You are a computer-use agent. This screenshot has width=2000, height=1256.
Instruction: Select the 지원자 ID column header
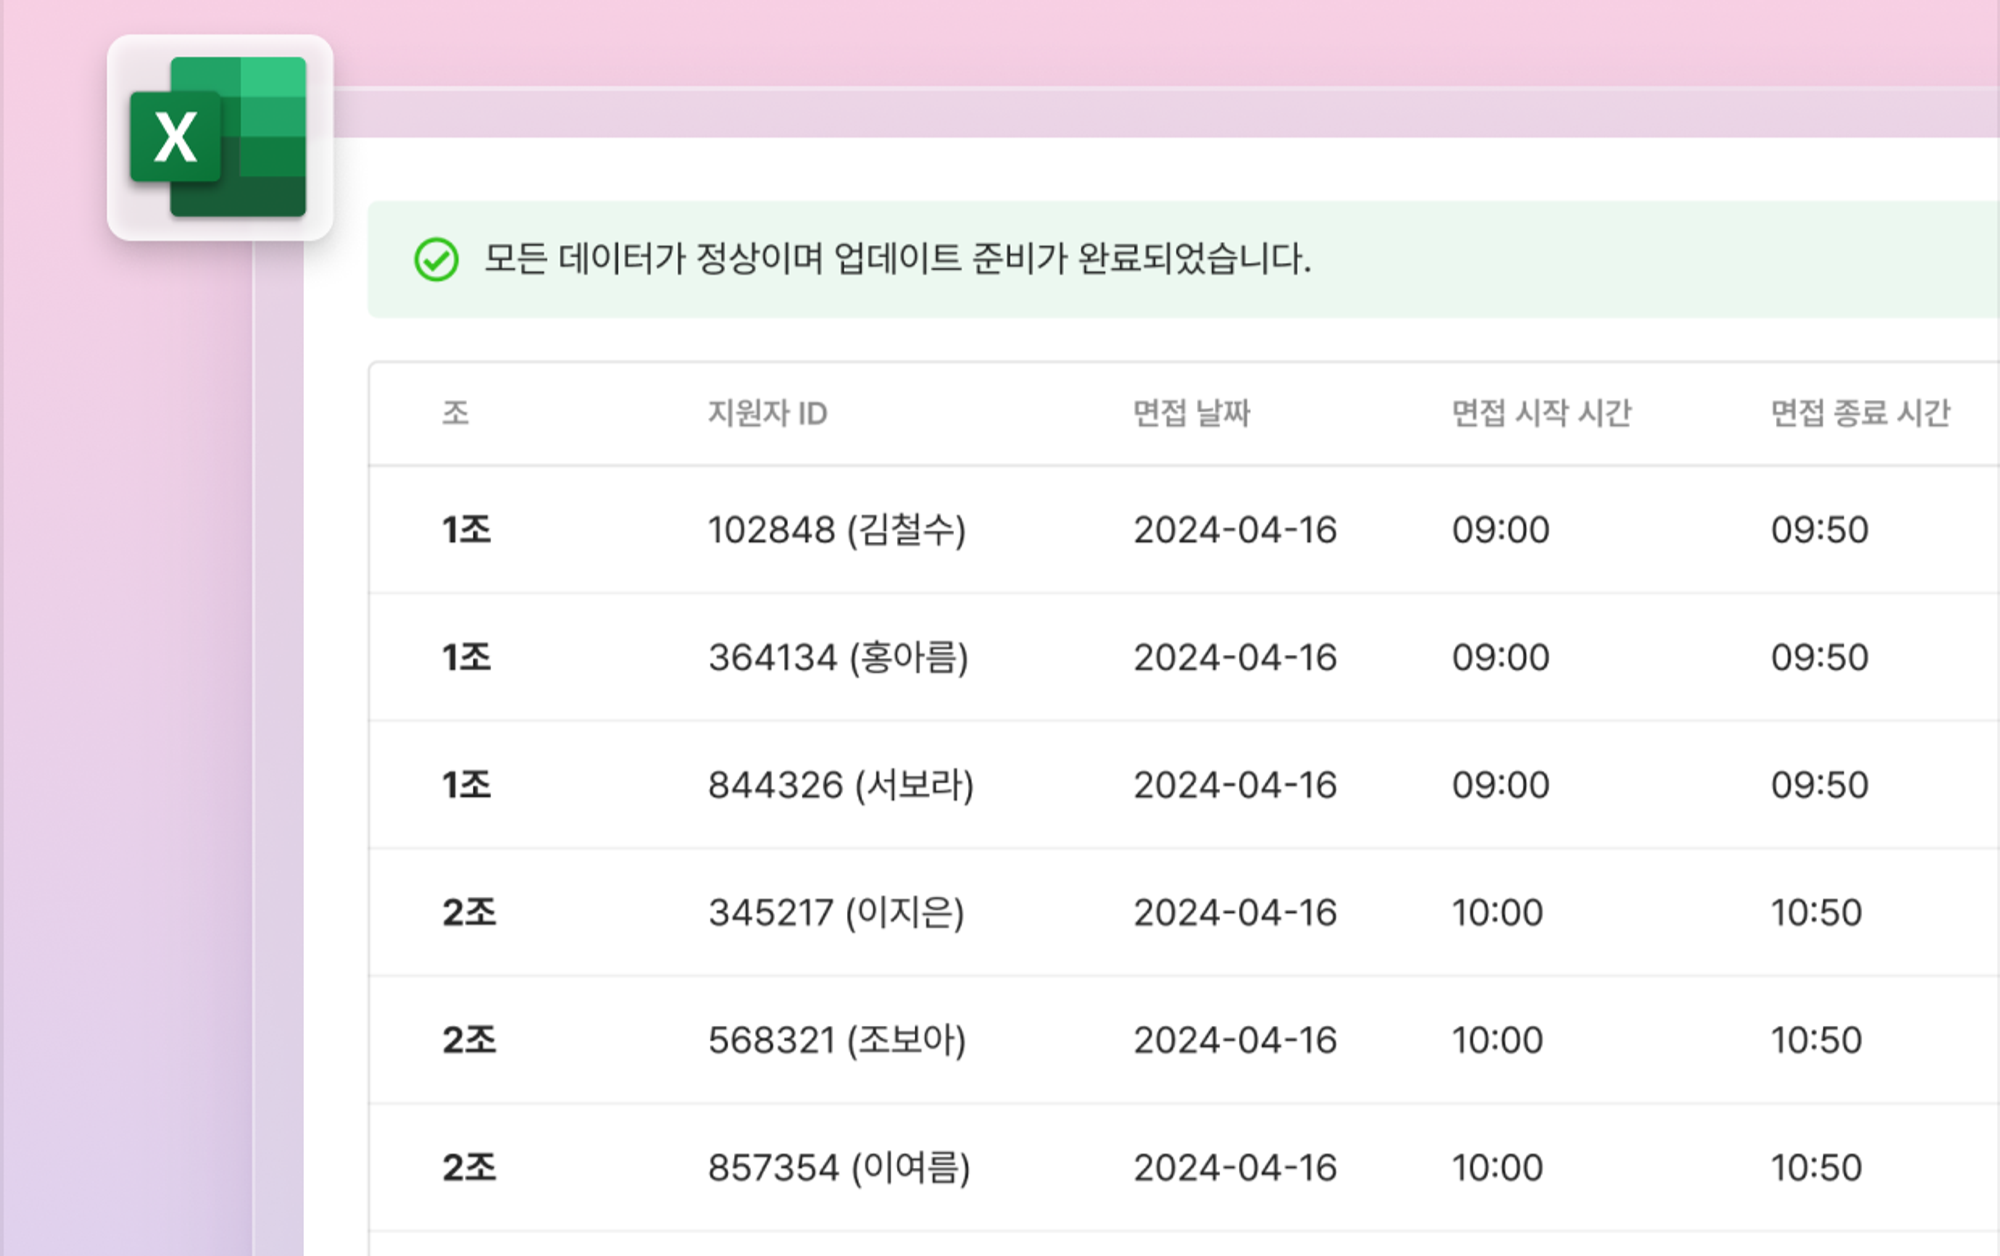[x=767, y=413]
